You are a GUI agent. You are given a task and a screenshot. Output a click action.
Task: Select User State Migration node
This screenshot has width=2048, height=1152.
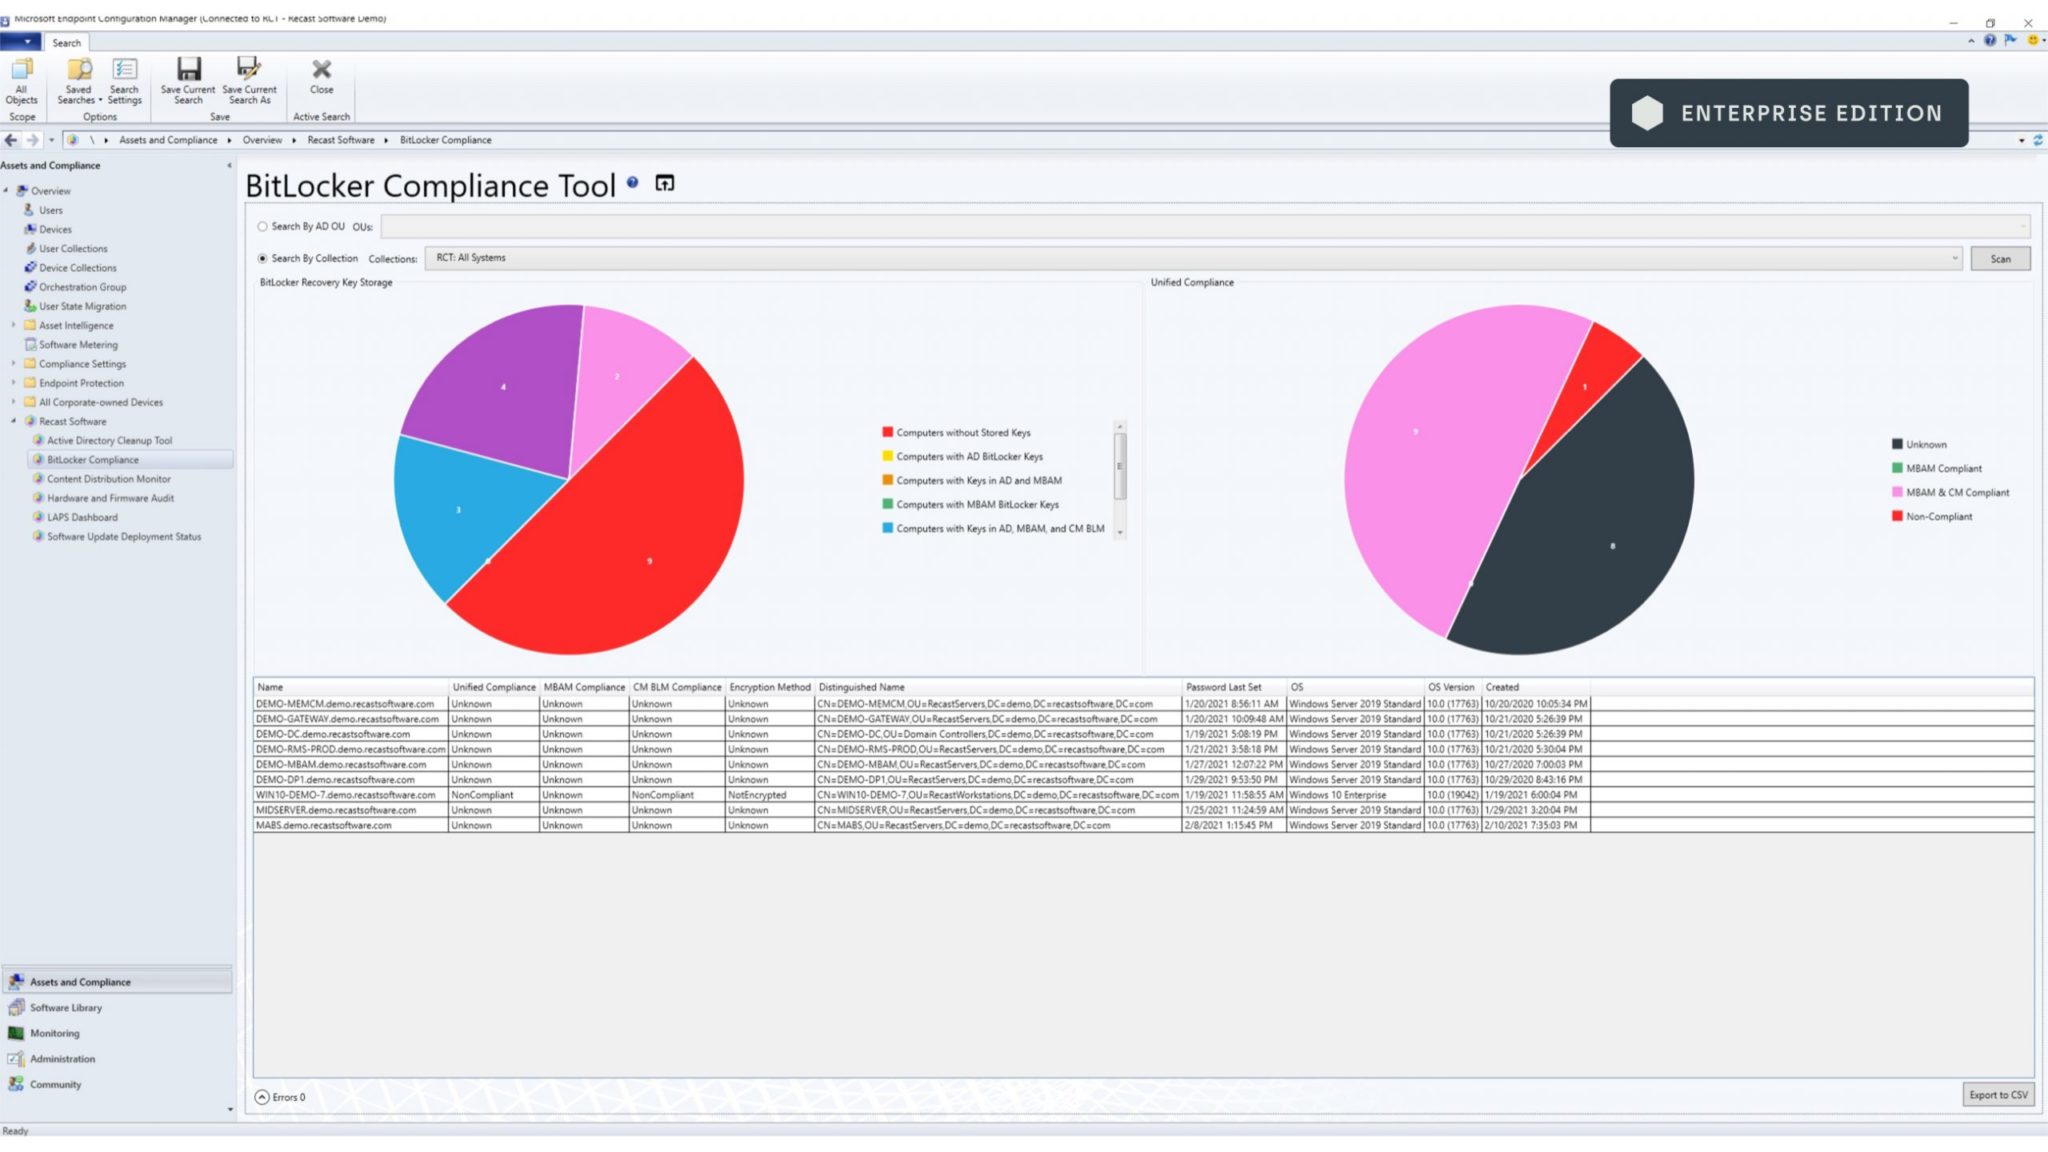coord(82,306)
